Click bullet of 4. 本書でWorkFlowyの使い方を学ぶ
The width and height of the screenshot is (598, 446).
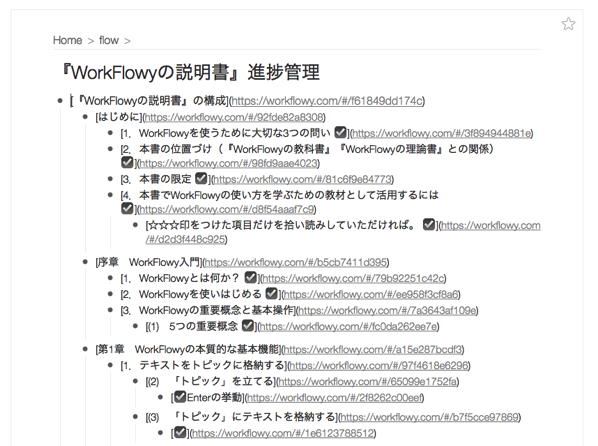pos(110,195)
